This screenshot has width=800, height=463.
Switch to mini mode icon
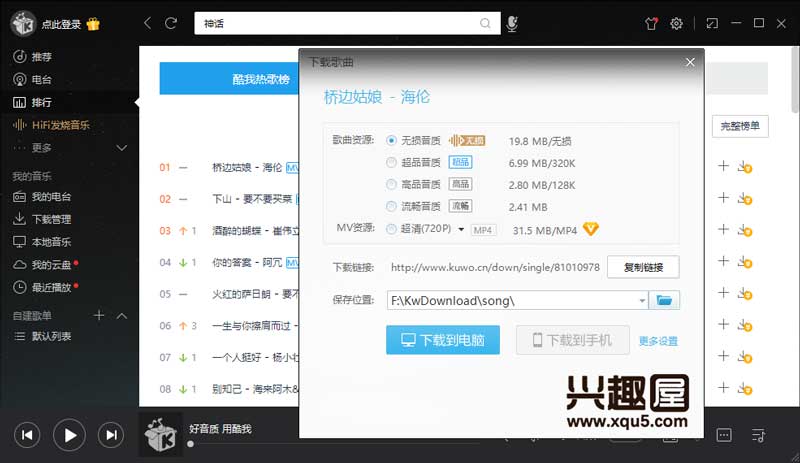coord(712,23)
